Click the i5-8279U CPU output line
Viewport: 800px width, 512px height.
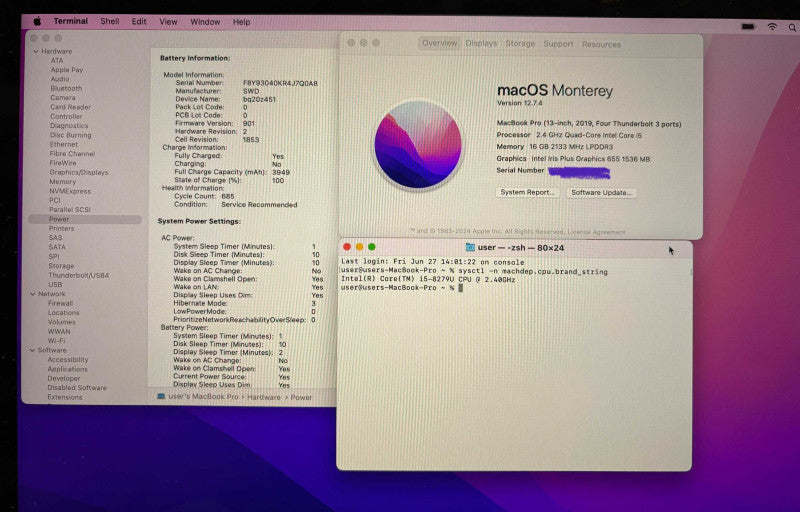(x=428, y=279)
